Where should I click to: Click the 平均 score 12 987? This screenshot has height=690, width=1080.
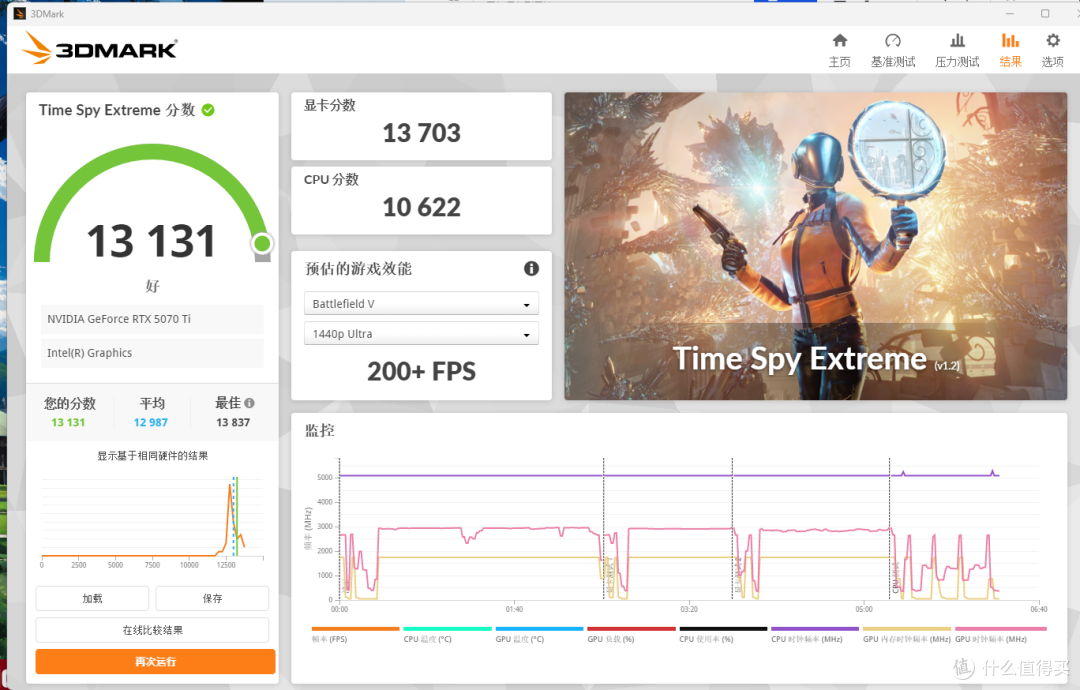pyautogui.click(x=151, y=422)
